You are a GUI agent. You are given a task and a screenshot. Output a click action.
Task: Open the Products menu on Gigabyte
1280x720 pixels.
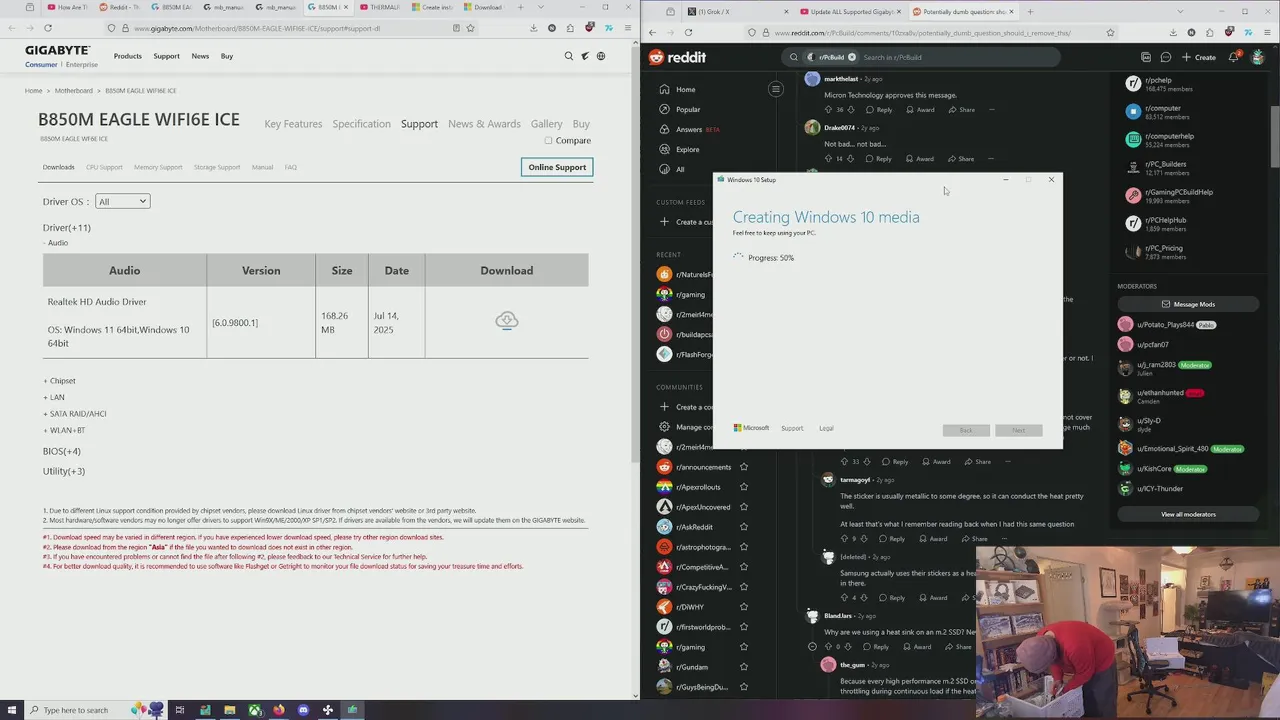coord(127,56)
